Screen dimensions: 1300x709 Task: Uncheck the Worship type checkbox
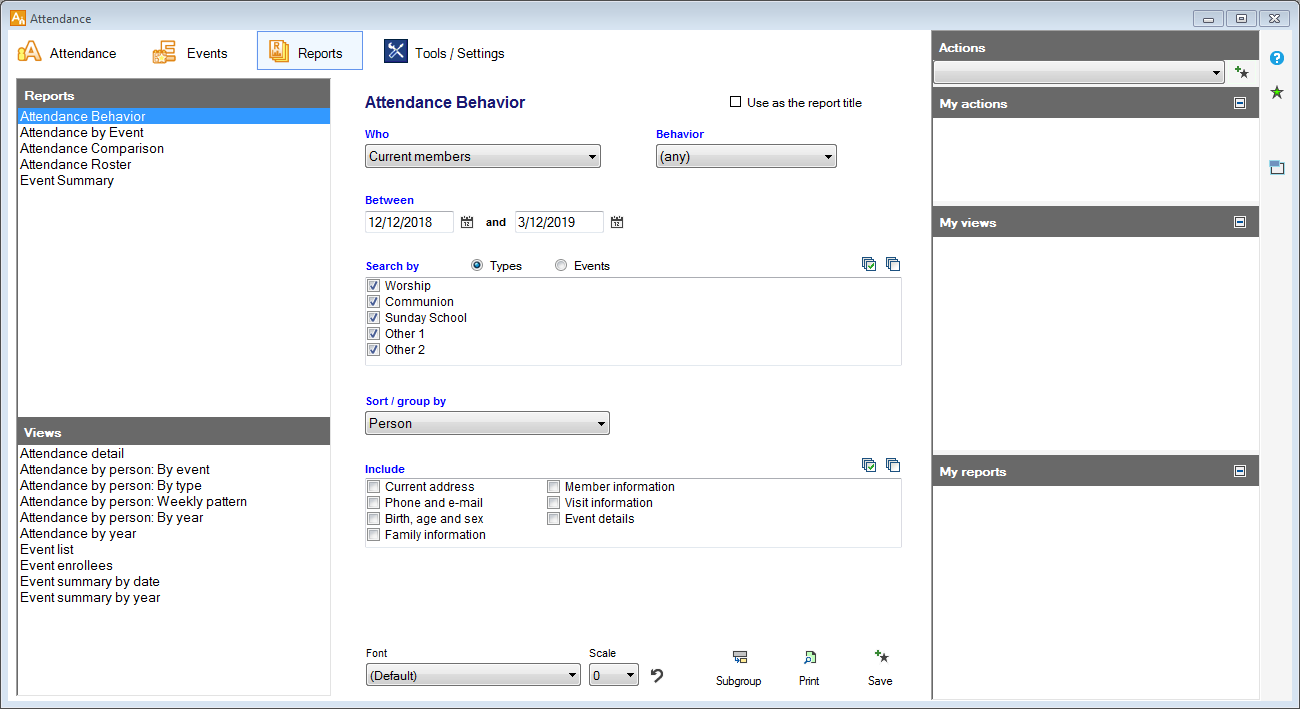(x=374, y=286)
